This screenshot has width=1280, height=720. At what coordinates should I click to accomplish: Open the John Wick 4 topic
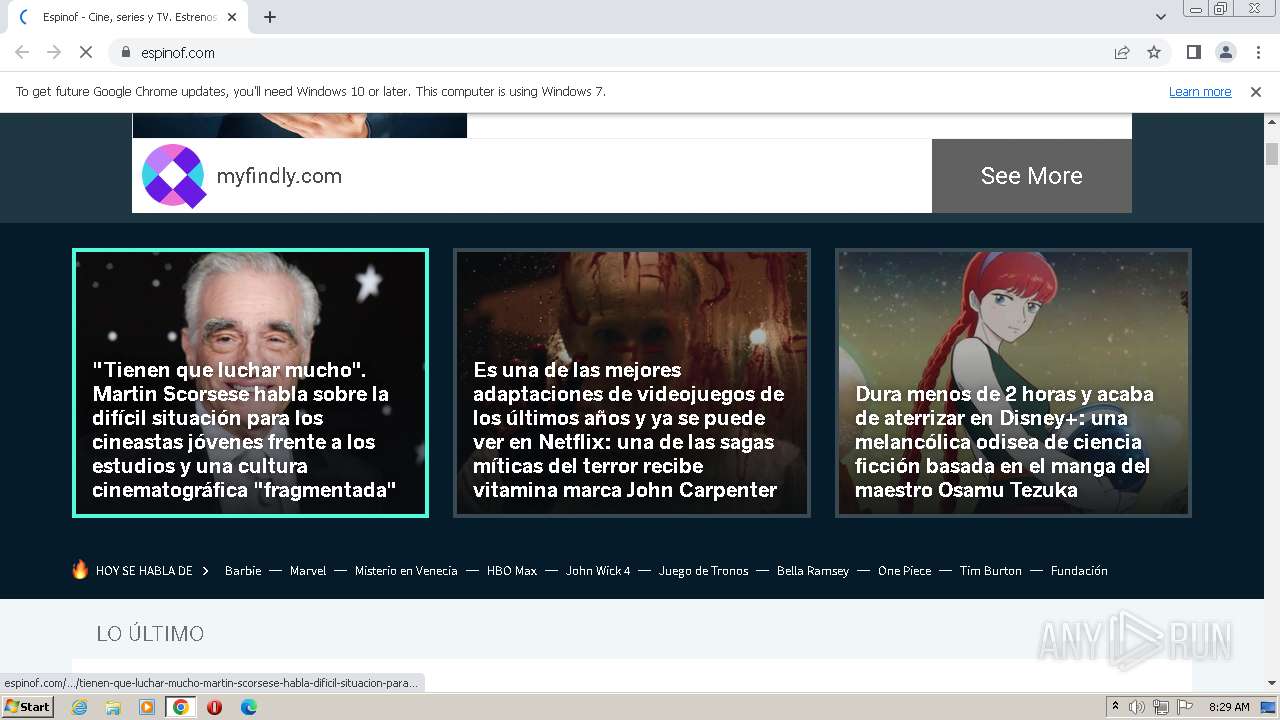click(x=598, y=571)
